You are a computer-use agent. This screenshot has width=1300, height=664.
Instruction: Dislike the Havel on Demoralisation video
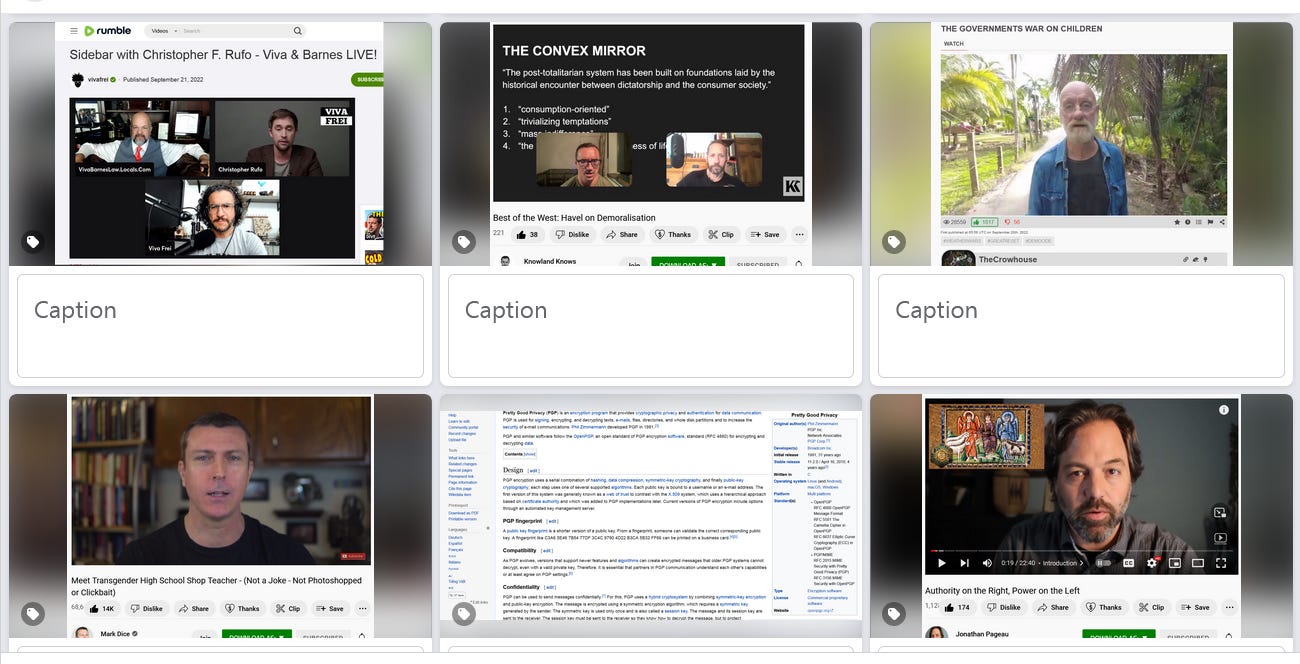click(571, 234)
